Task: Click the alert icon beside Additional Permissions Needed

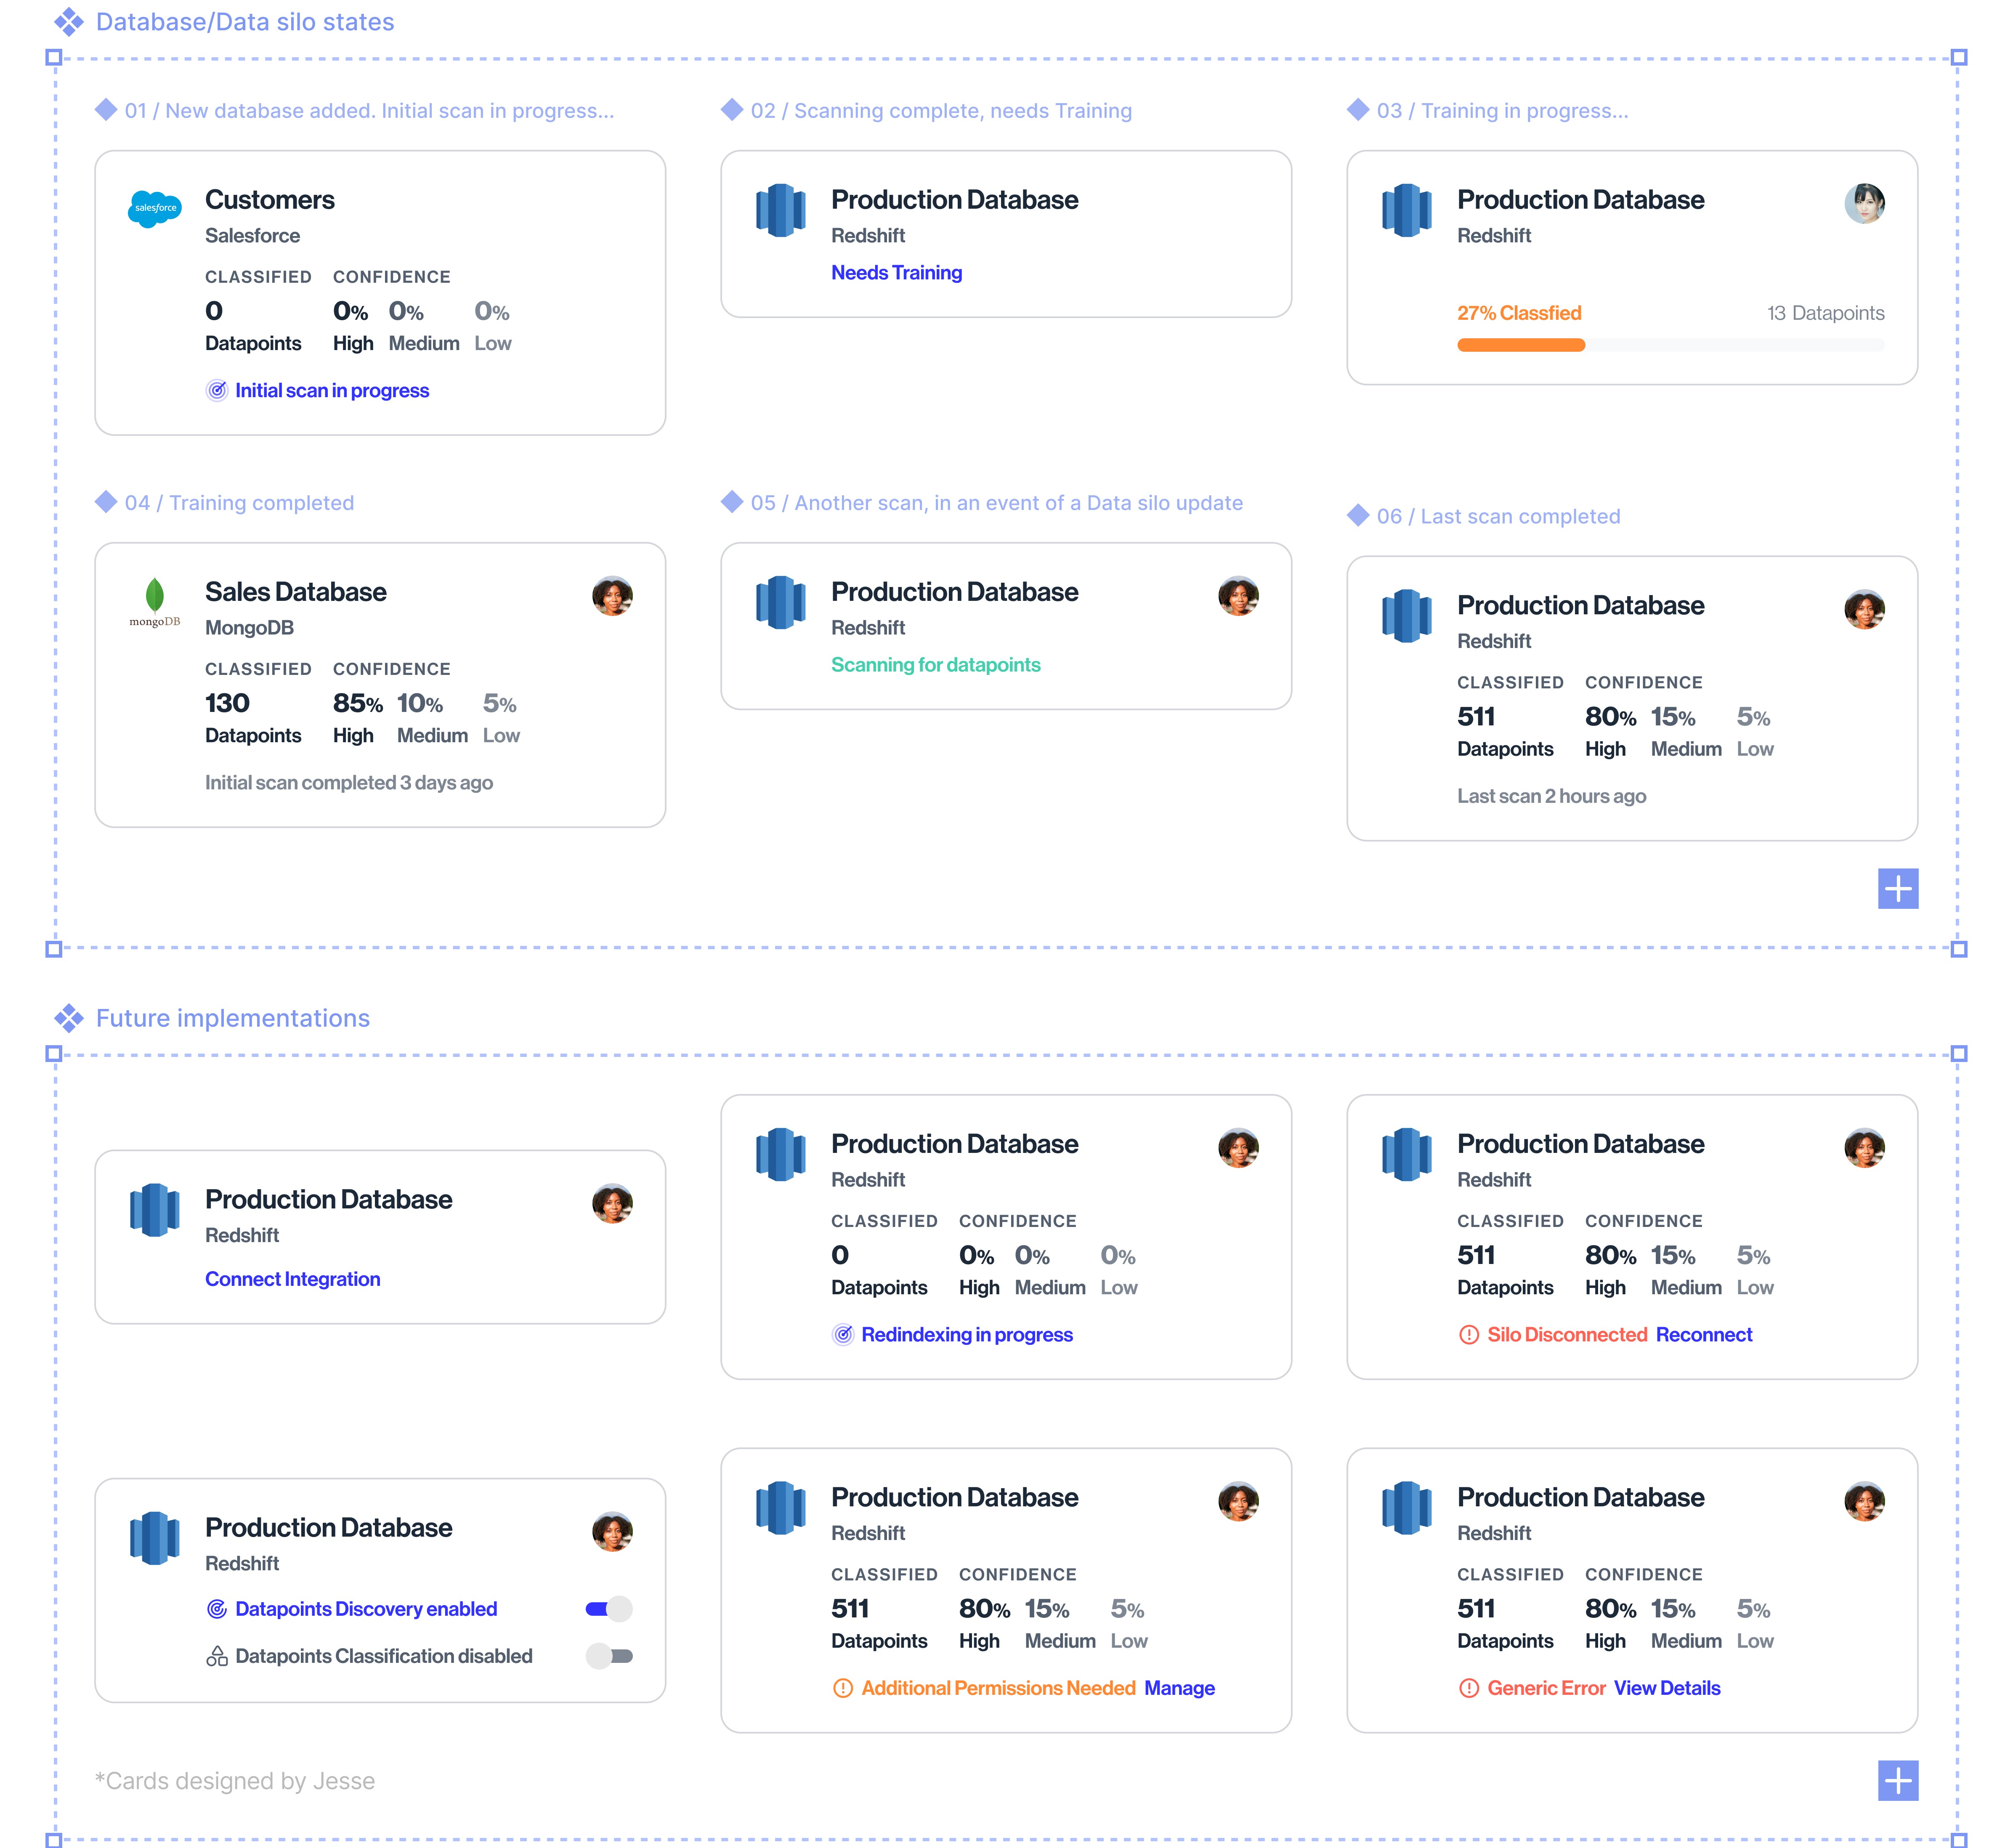Action: (x=842, y=1688)
